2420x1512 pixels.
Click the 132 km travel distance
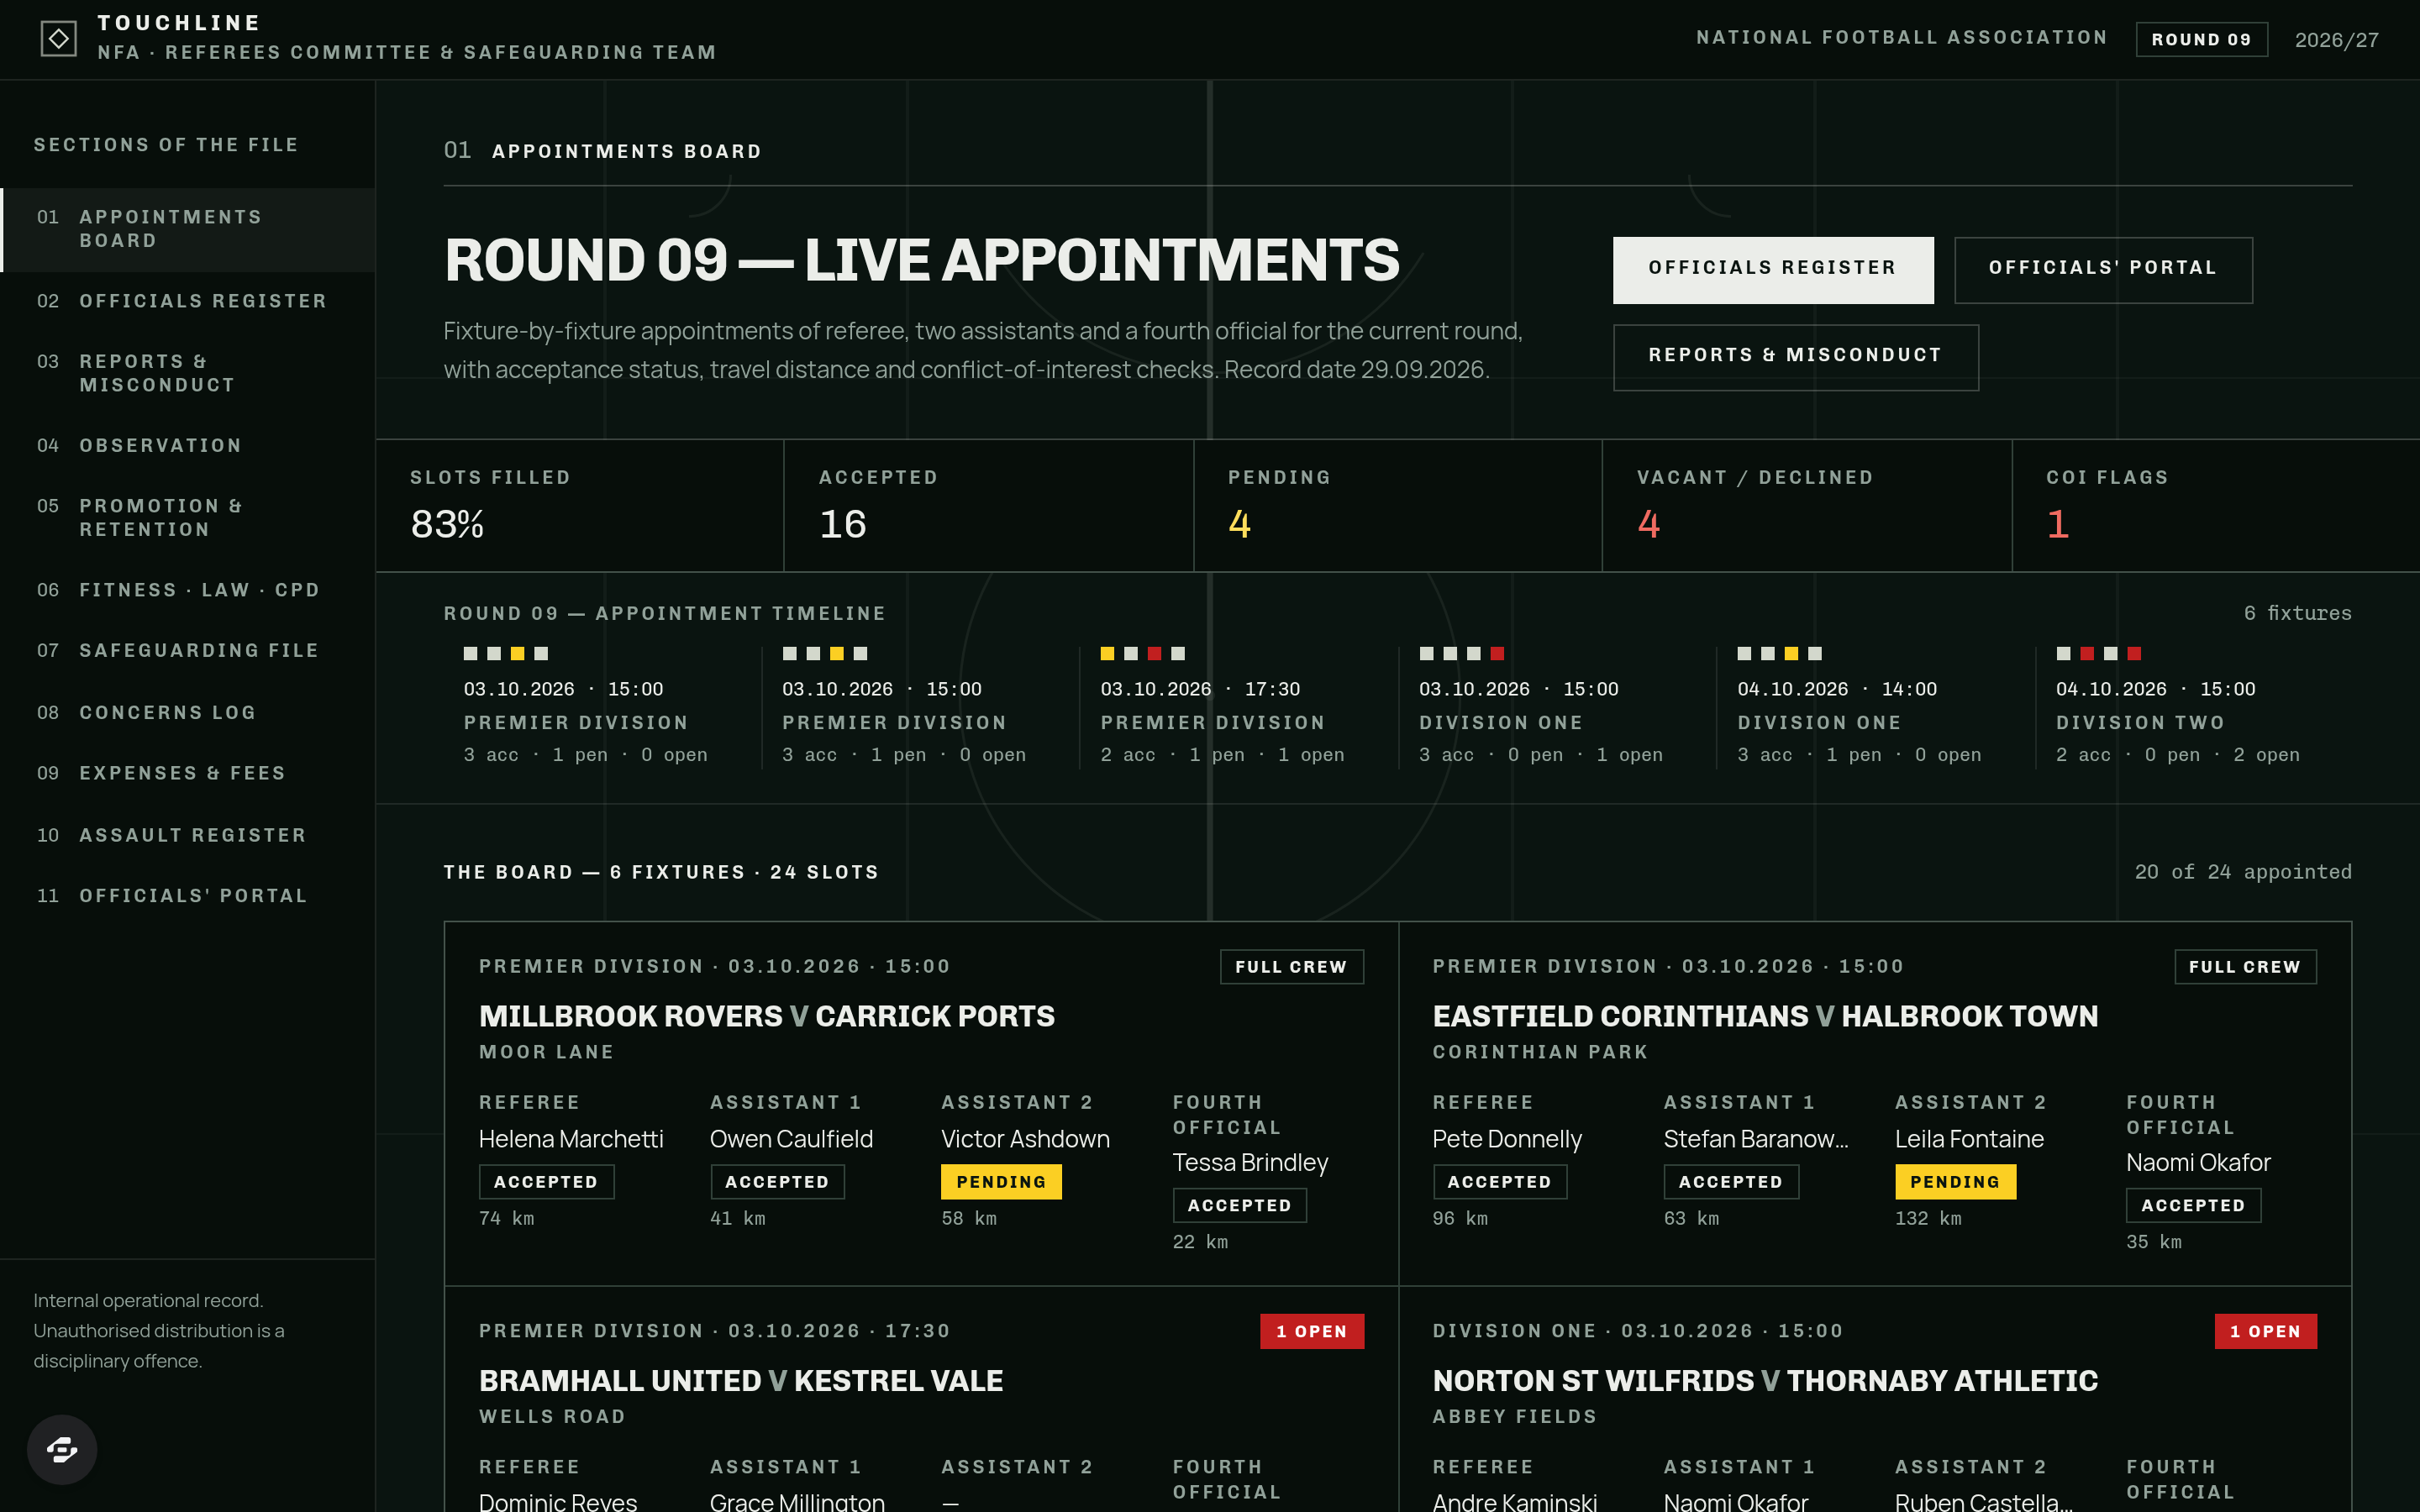1928,1219
